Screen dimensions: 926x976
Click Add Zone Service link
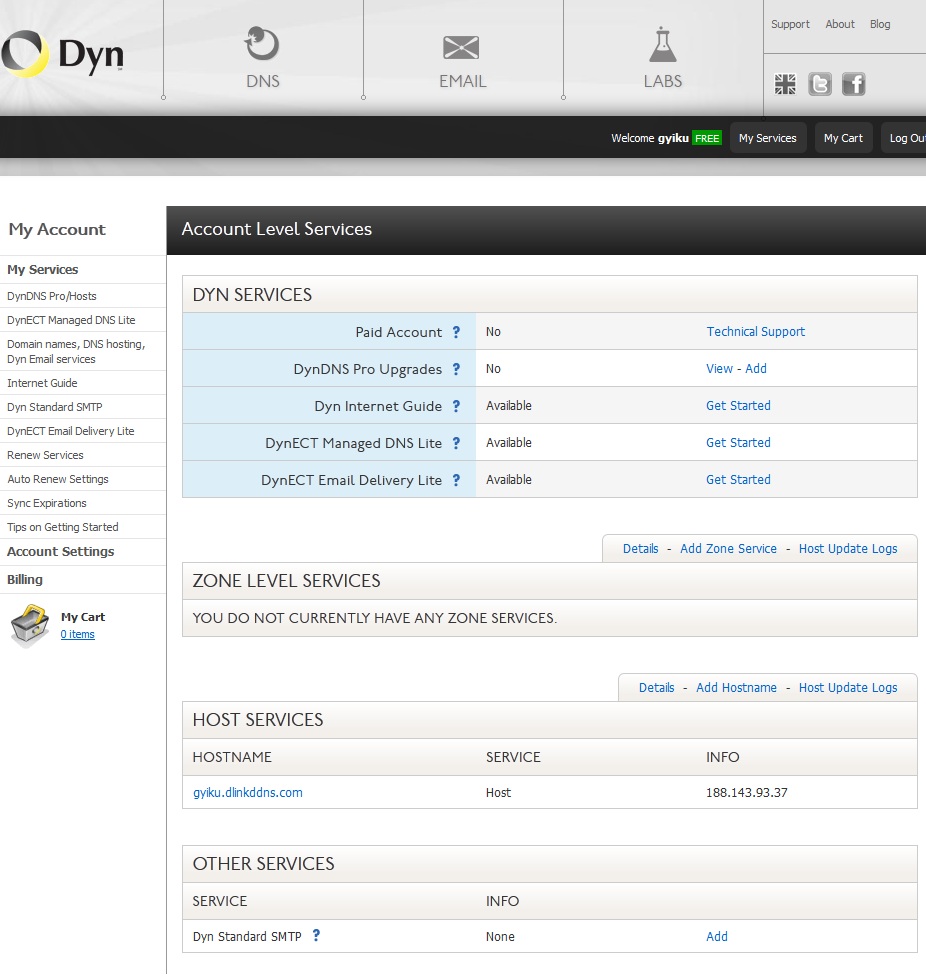coord(728,548)
